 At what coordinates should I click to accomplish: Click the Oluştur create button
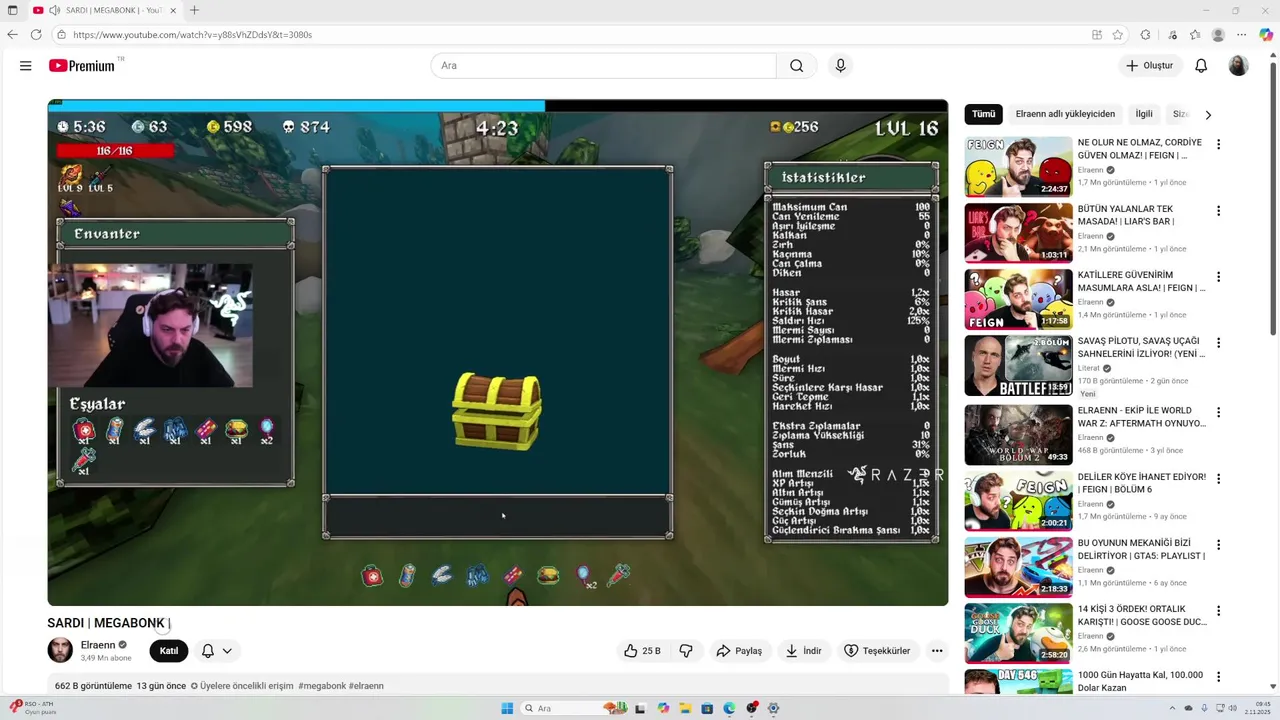(1150, 66)
